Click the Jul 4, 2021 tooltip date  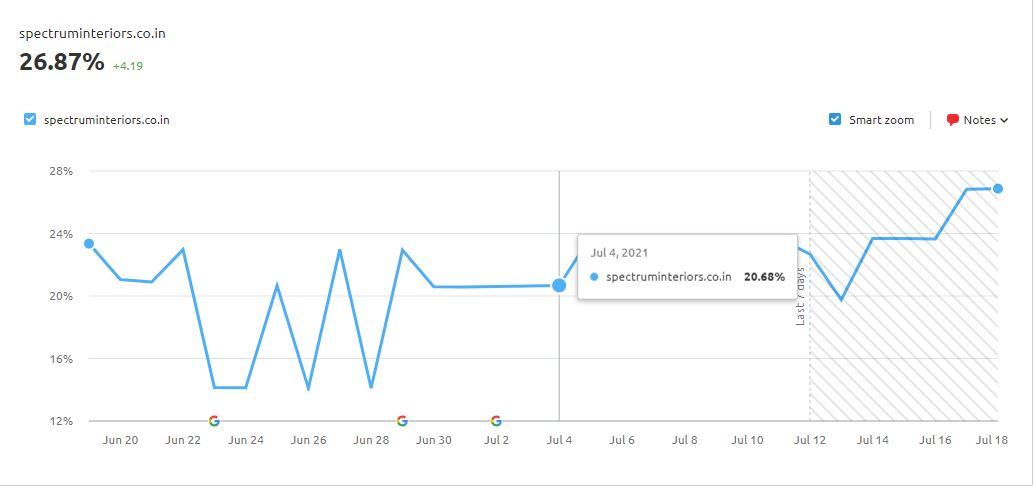(x=619, y=253)
